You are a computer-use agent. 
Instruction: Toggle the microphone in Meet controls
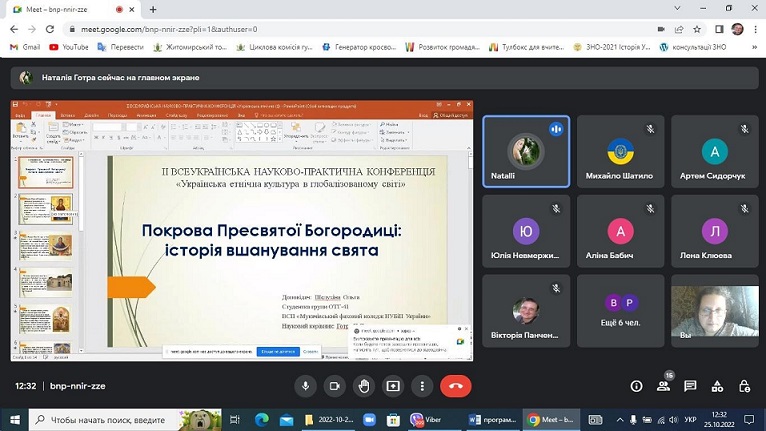click(x=305, y=386)
